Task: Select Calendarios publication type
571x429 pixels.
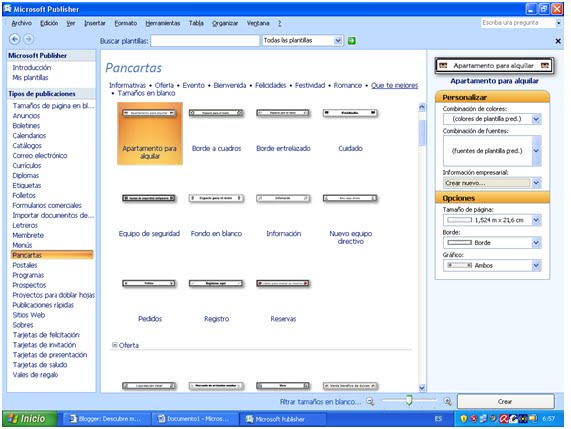Action: [29, 136]
